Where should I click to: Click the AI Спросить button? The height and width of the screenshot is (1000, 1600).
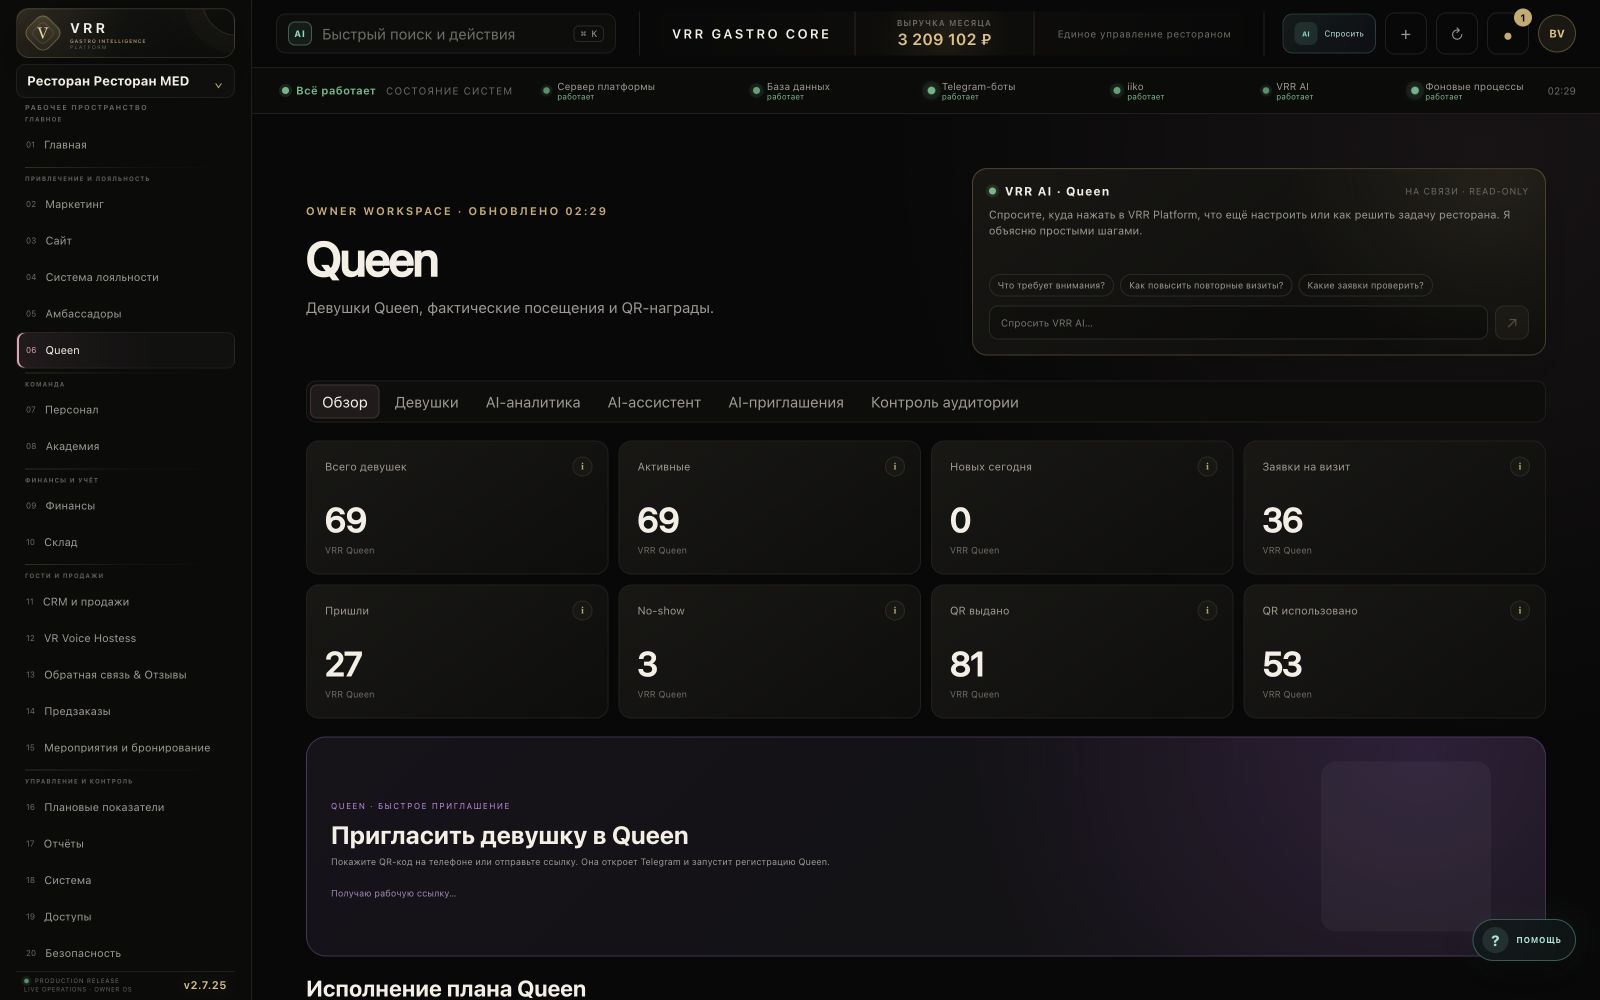pyautogui.click(x=1329, y=34)
